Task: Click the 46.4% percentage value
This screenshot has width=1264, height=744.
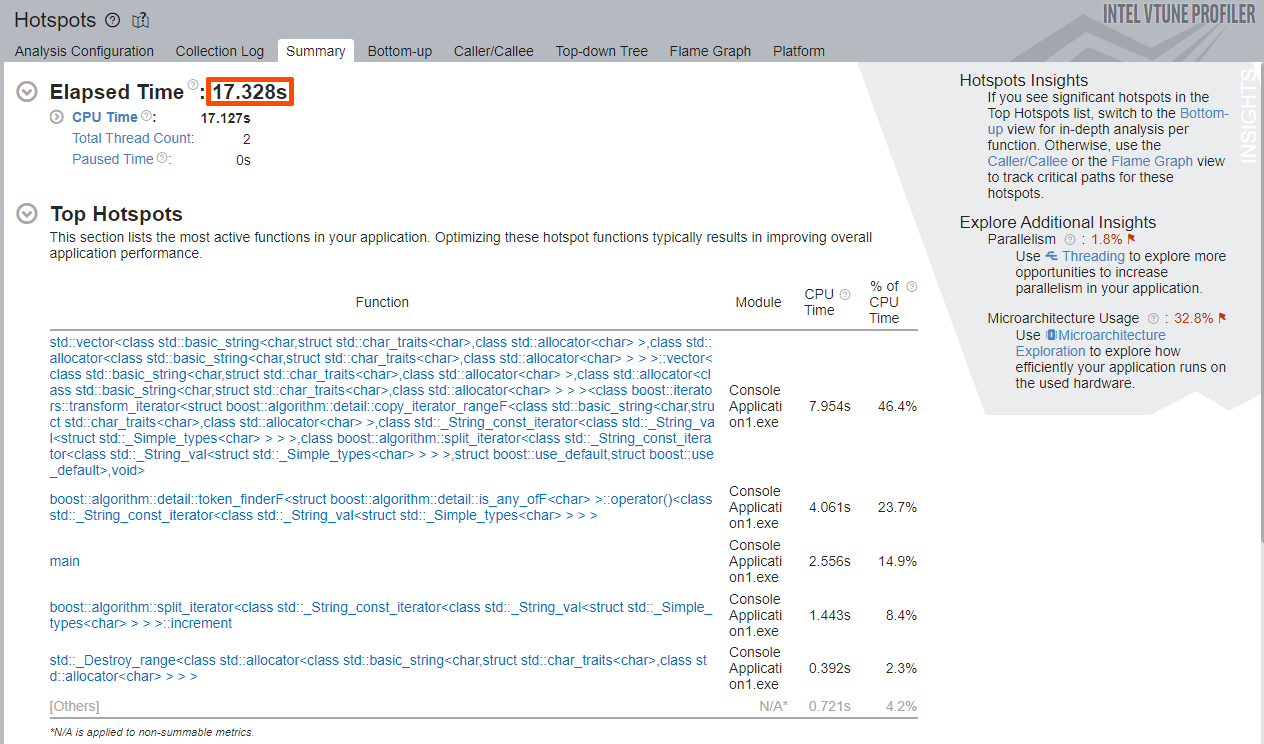Action: pyautogui.click(x=896, y=406)
